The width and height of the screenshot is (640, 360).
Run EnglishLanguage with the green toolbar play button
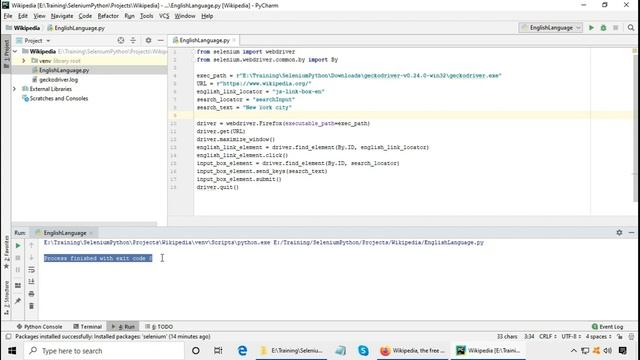(591, 28)
